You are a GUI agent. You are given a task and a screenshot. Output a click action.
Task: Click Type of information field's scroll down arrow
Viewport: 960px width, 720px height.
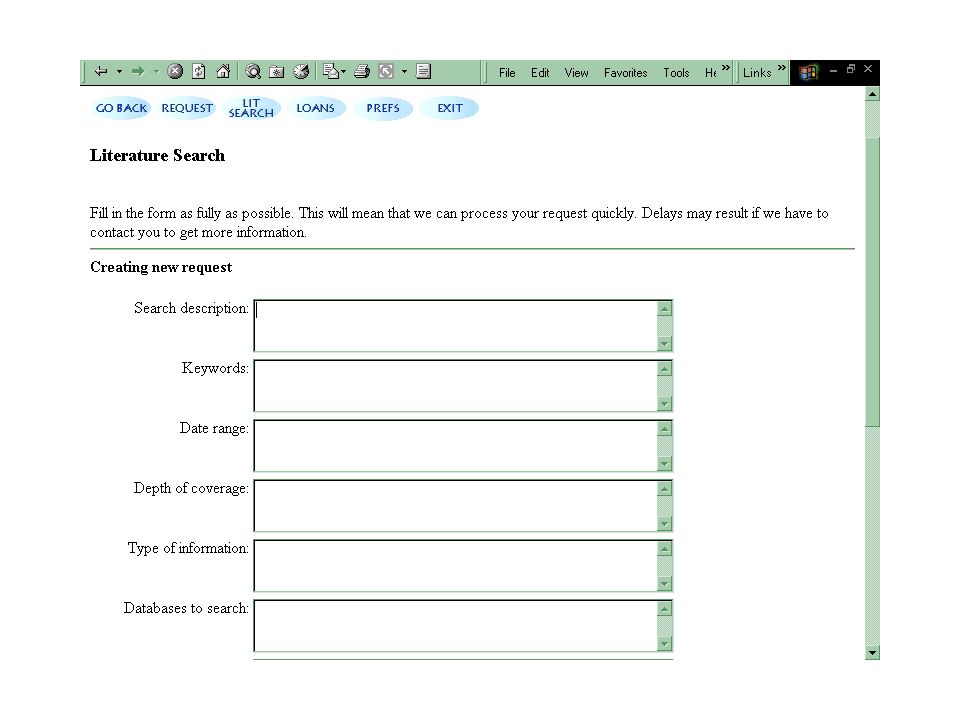[664, 583]
